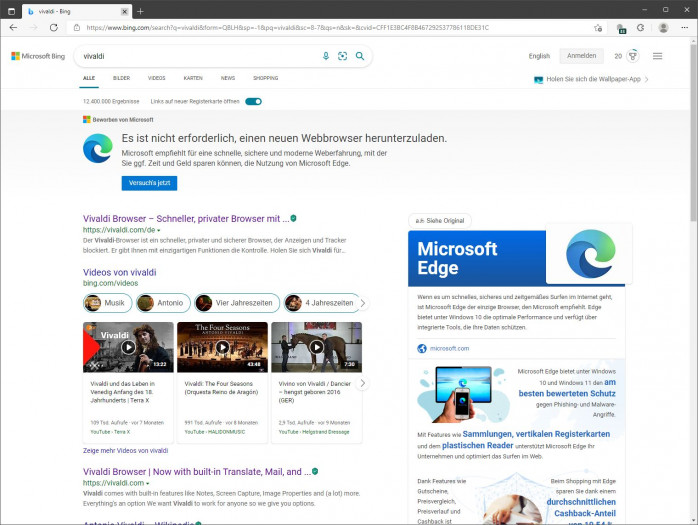
Task: Reload the page with refresh icon
Action: pyautogui.click(x=56, y=28)
